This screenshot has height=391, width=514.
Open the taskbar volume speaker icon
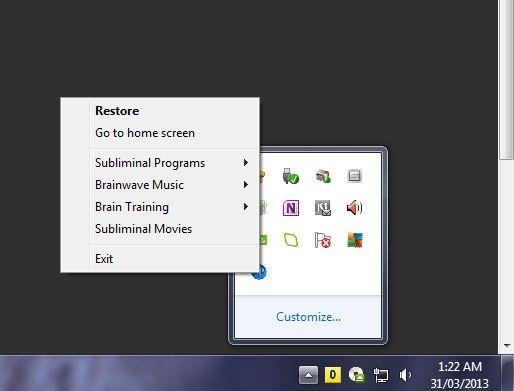pos(405,375)
